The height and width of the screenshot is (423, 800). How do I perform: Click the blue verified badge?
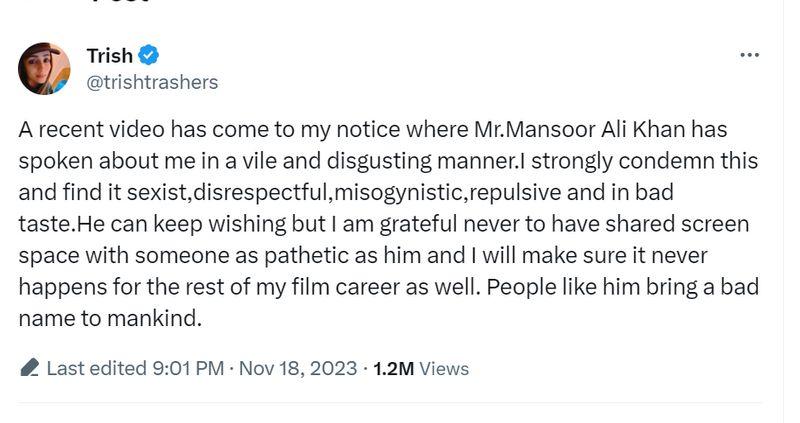(x=149, y=56)
